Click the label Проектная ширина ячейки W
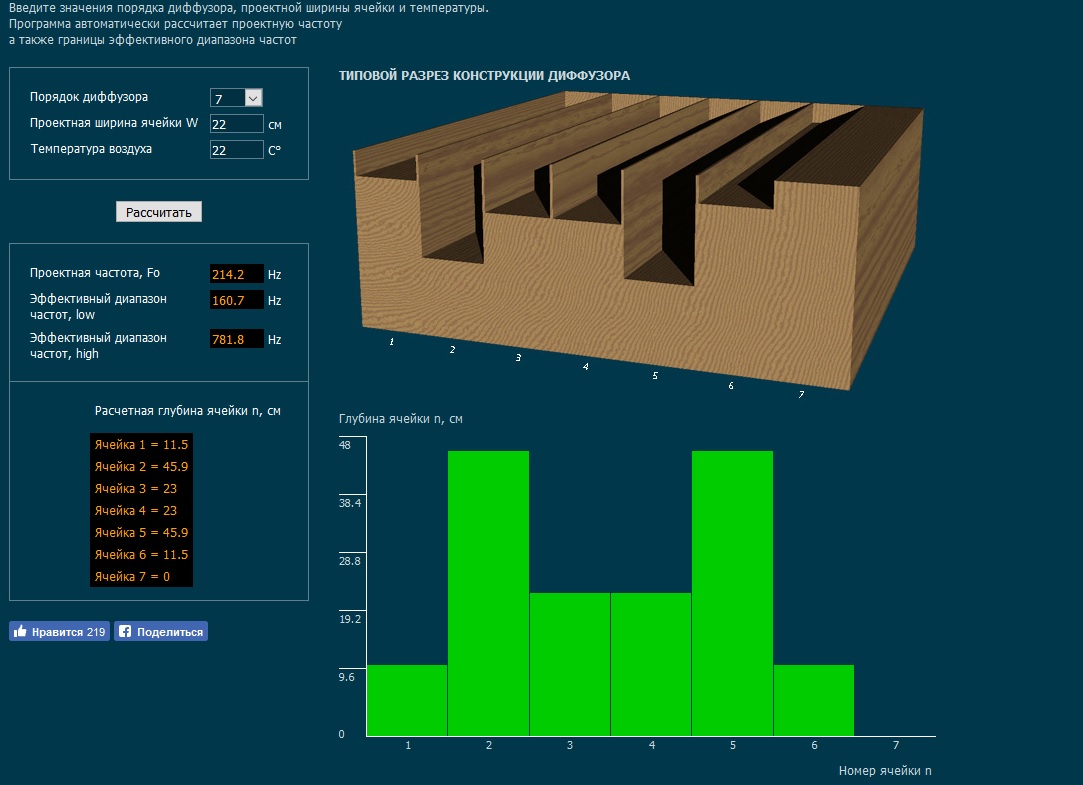The height and width of the screenshot is (785, 1083). [113, 123]
